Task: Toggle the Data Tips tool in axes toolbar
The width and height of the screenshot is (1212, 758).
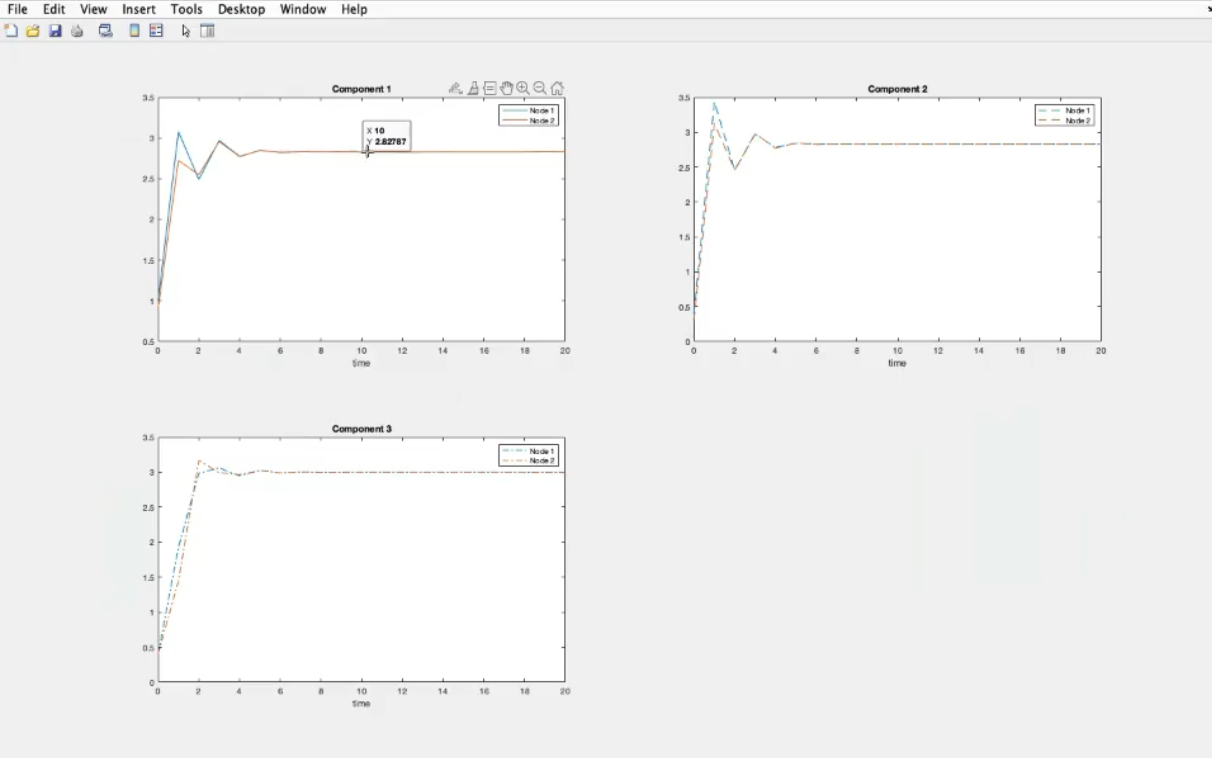Action: coord(490,88)
